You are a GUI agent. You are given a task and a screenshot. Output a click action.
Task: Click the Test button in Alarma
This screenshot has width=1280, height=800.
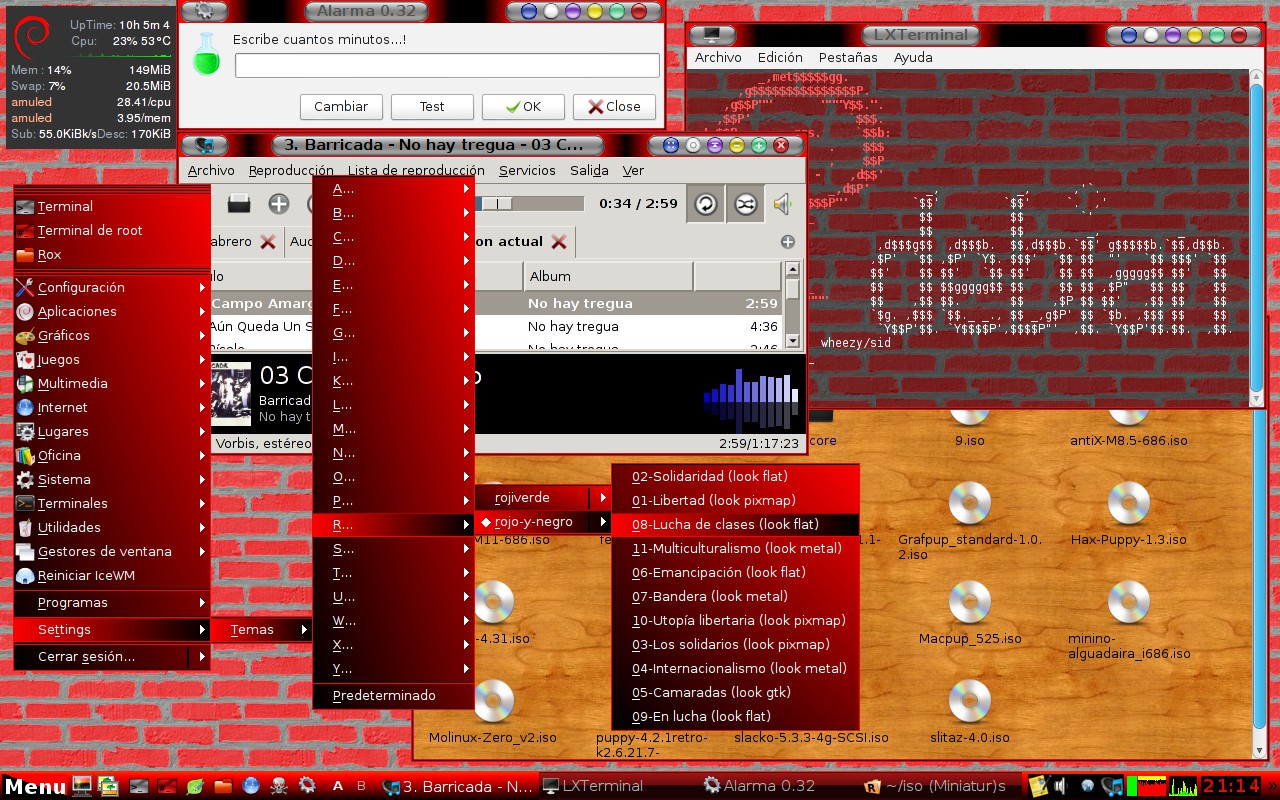432,107
